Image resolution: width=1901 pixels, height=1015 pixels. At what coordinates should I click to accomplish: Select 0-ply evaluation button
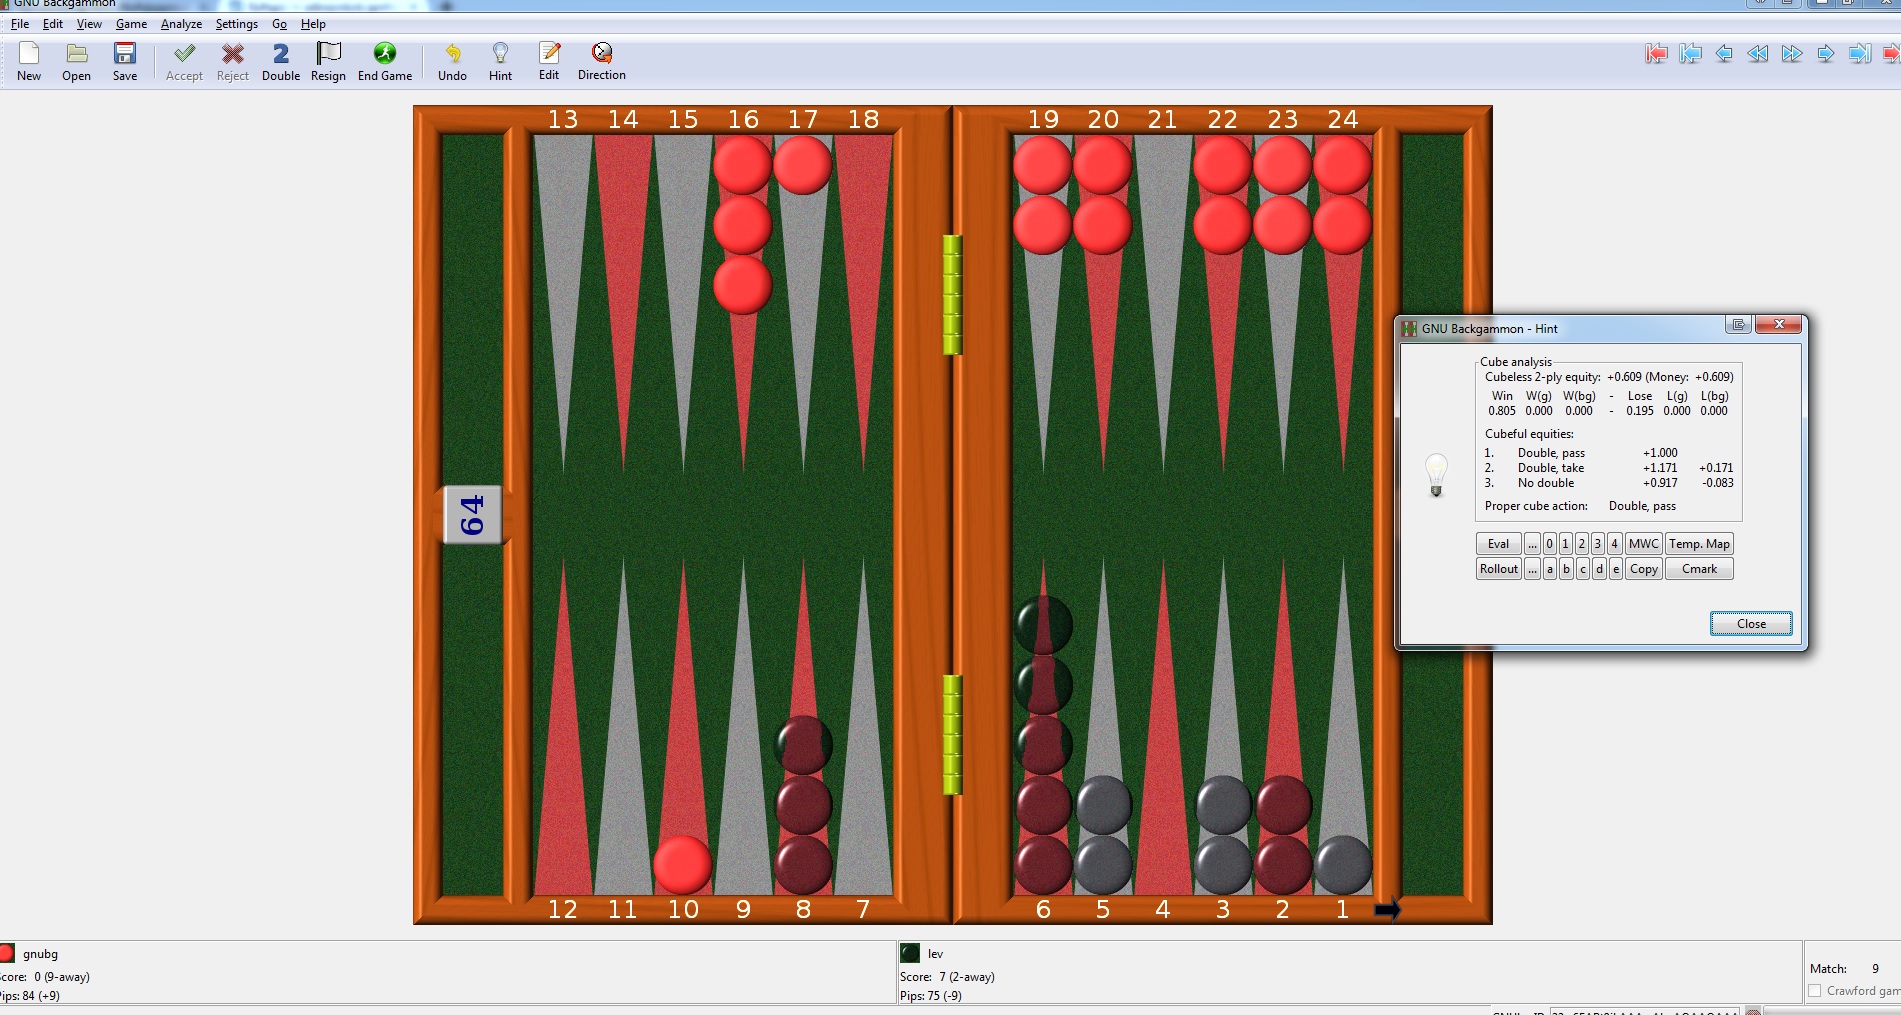(x=1549, y=544)
